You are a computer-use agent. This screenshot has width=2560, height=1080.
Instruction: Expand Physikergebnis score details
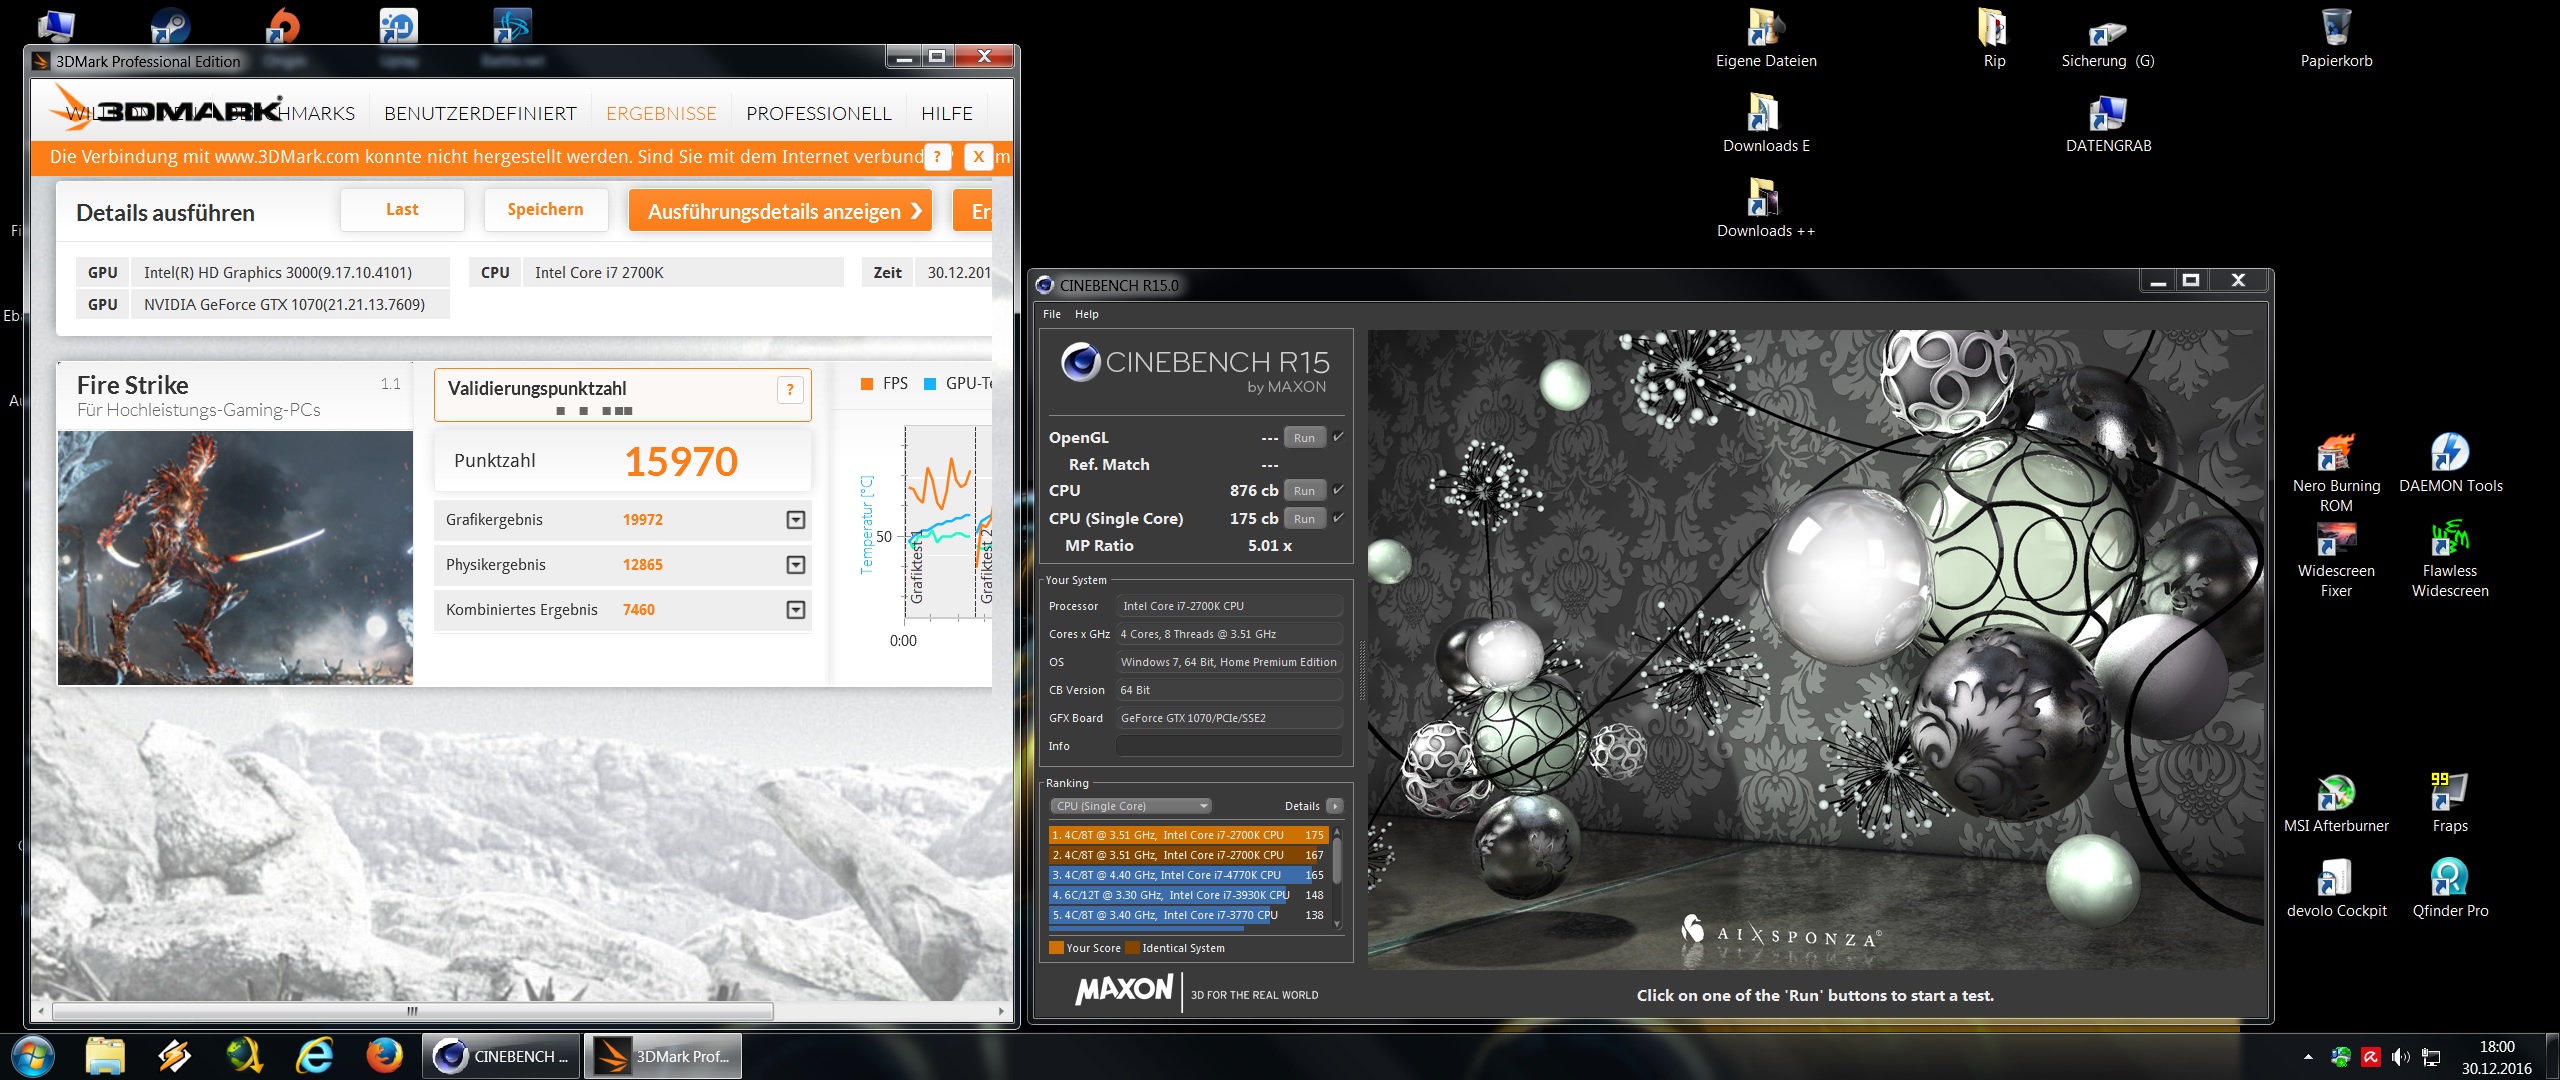pos(796,565)
